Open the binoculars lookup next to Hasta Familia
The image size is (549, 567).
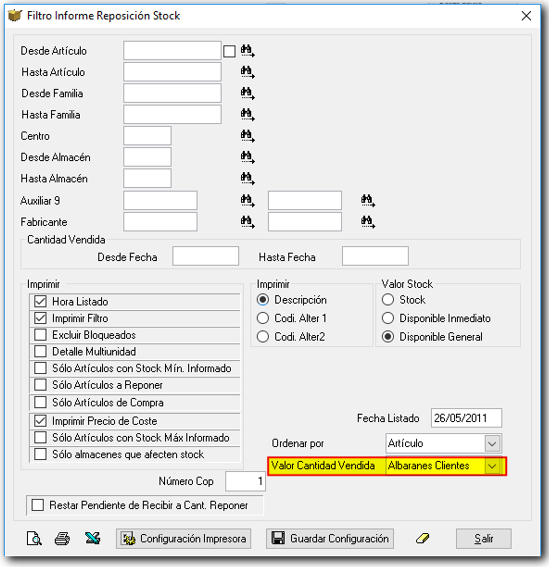click(x=247, y=115)
